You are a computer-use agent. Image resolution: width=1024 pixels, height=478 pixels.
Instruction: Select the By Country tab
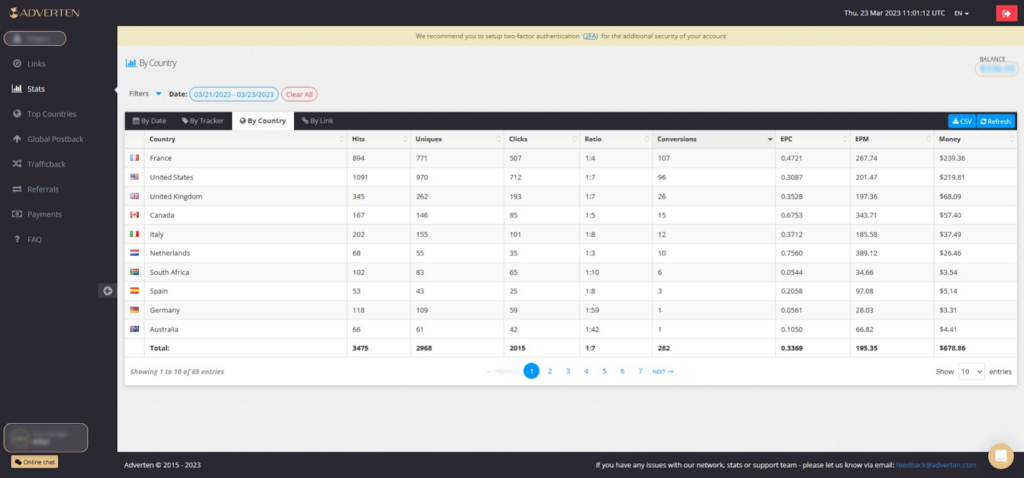click(x=263, y=121)
